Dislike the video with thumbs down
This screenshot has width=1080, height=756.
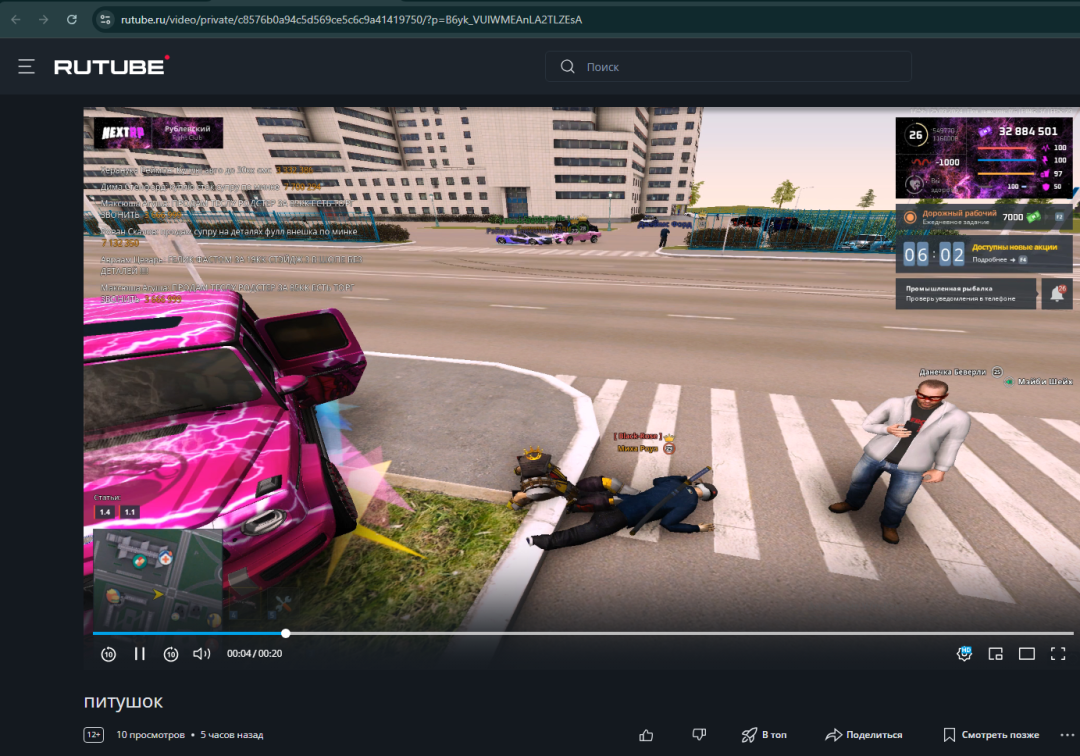[x=699, y=735]
